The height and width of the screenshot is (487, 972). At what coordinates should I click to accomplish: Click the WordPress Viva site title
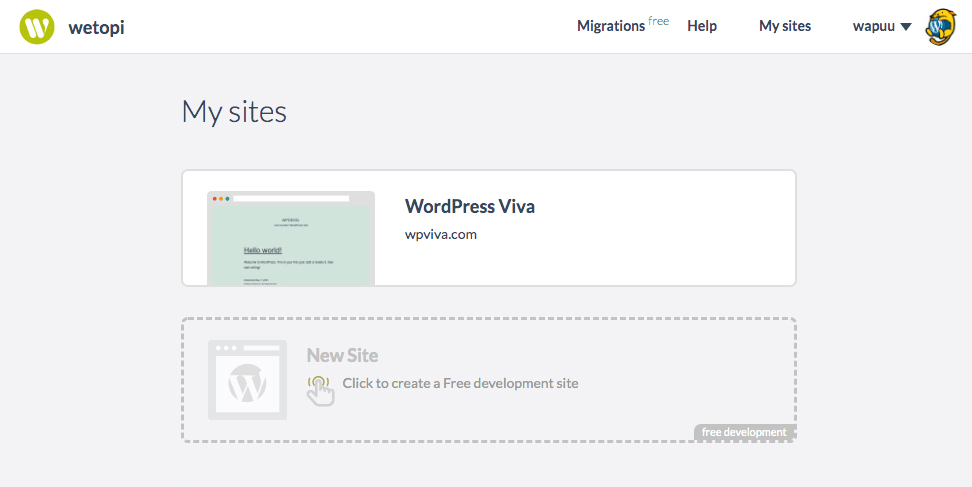point(470,206)
